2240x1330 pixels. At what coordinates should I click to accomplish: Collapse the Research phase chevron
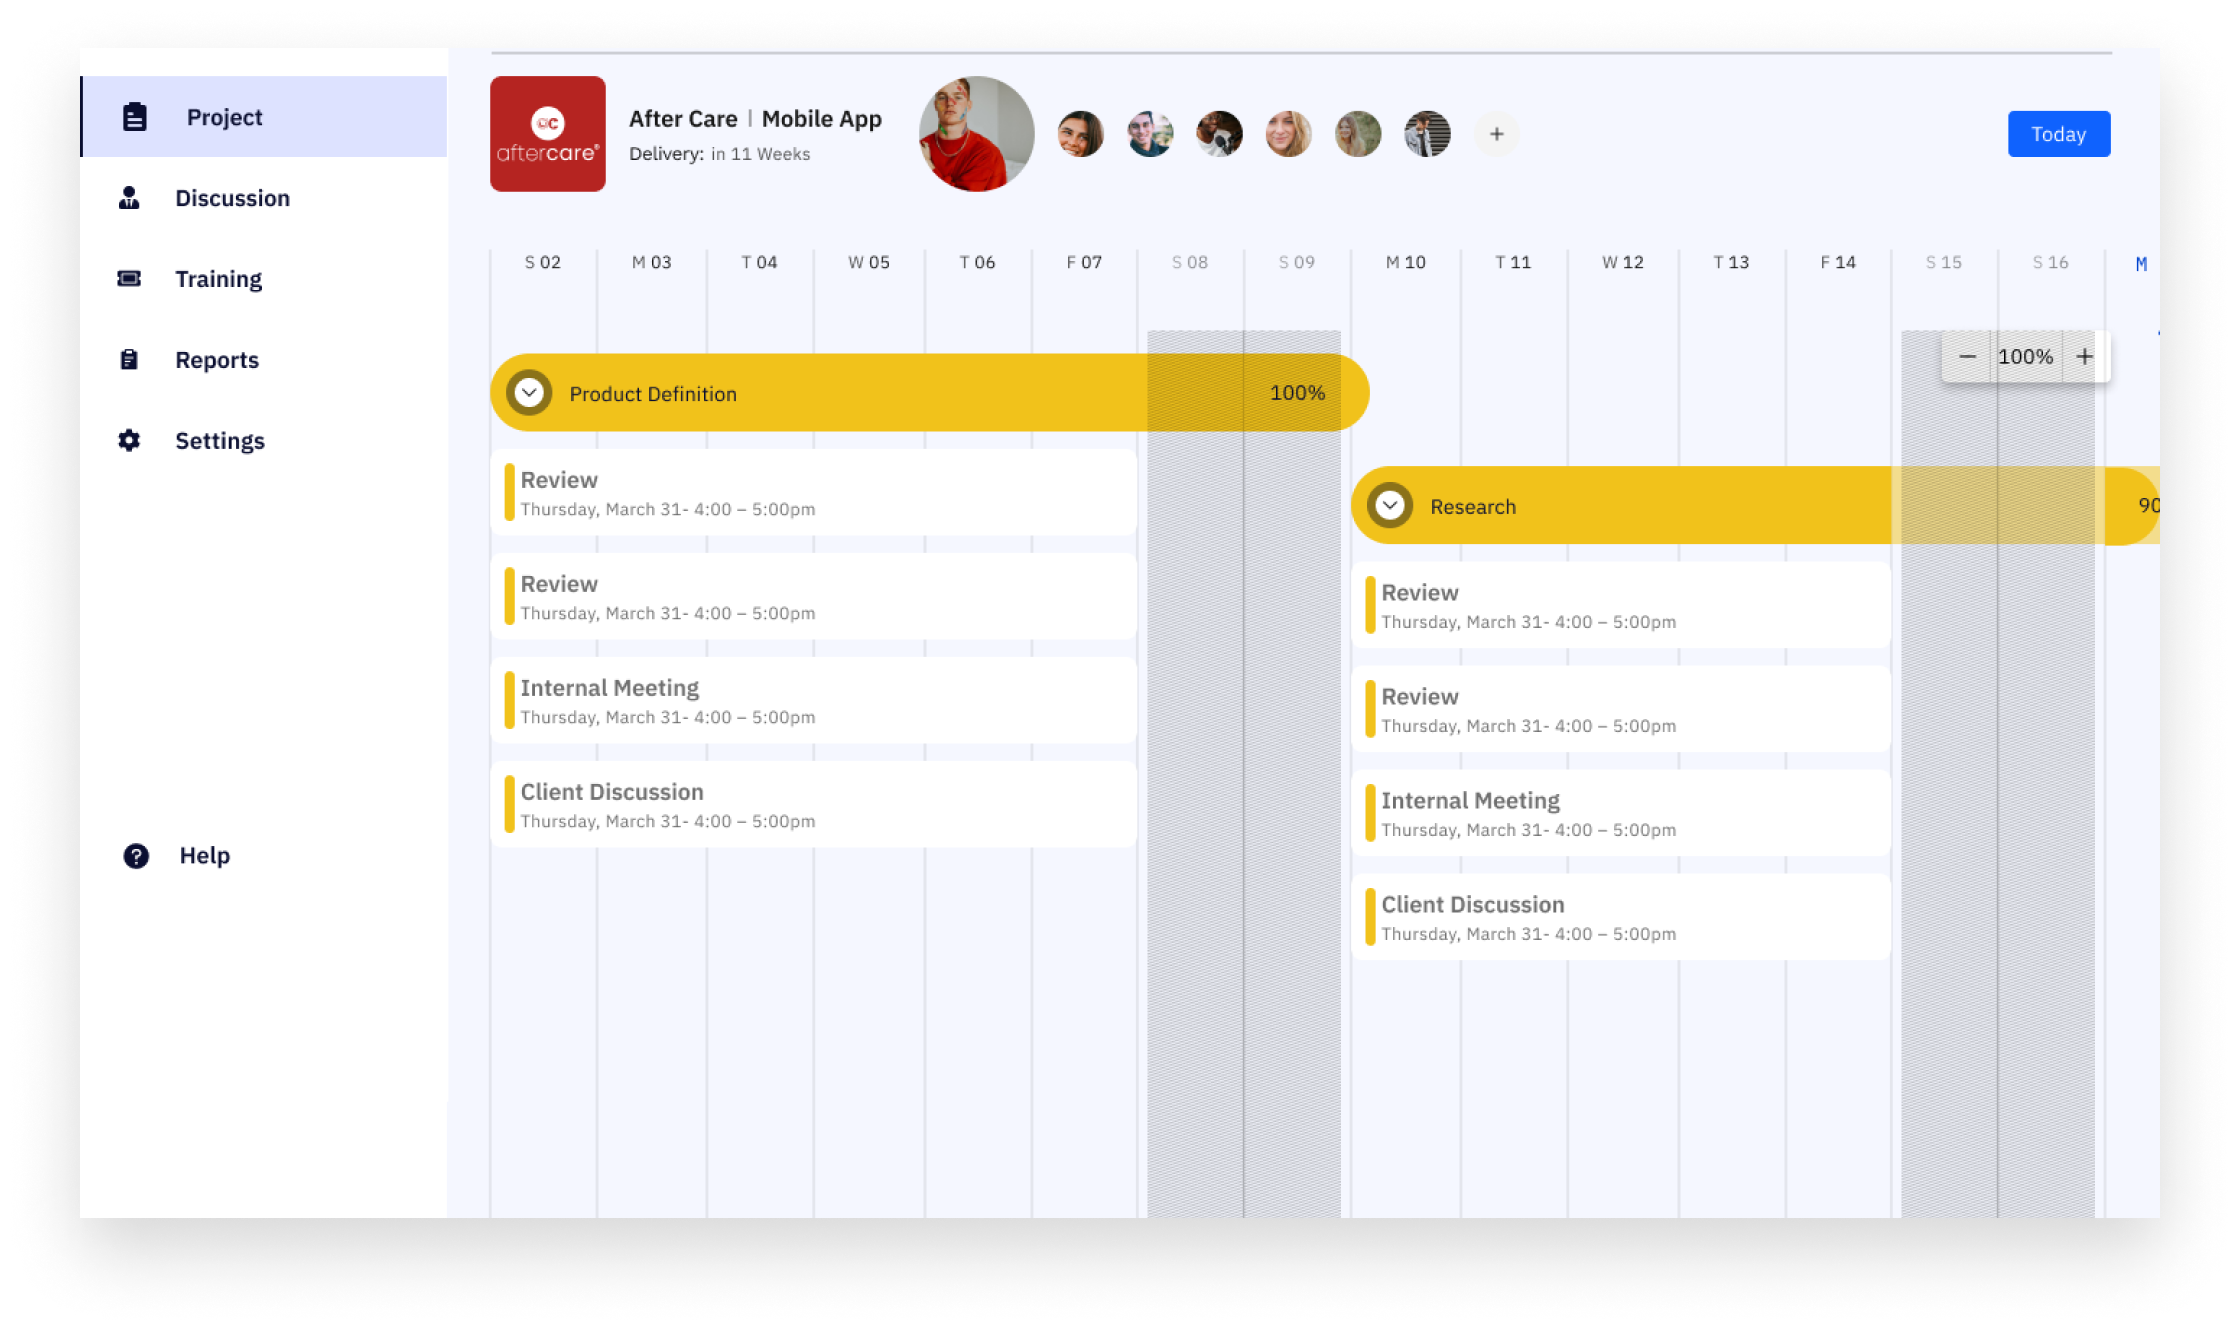pyautogui.click(x=1389, y=506)
